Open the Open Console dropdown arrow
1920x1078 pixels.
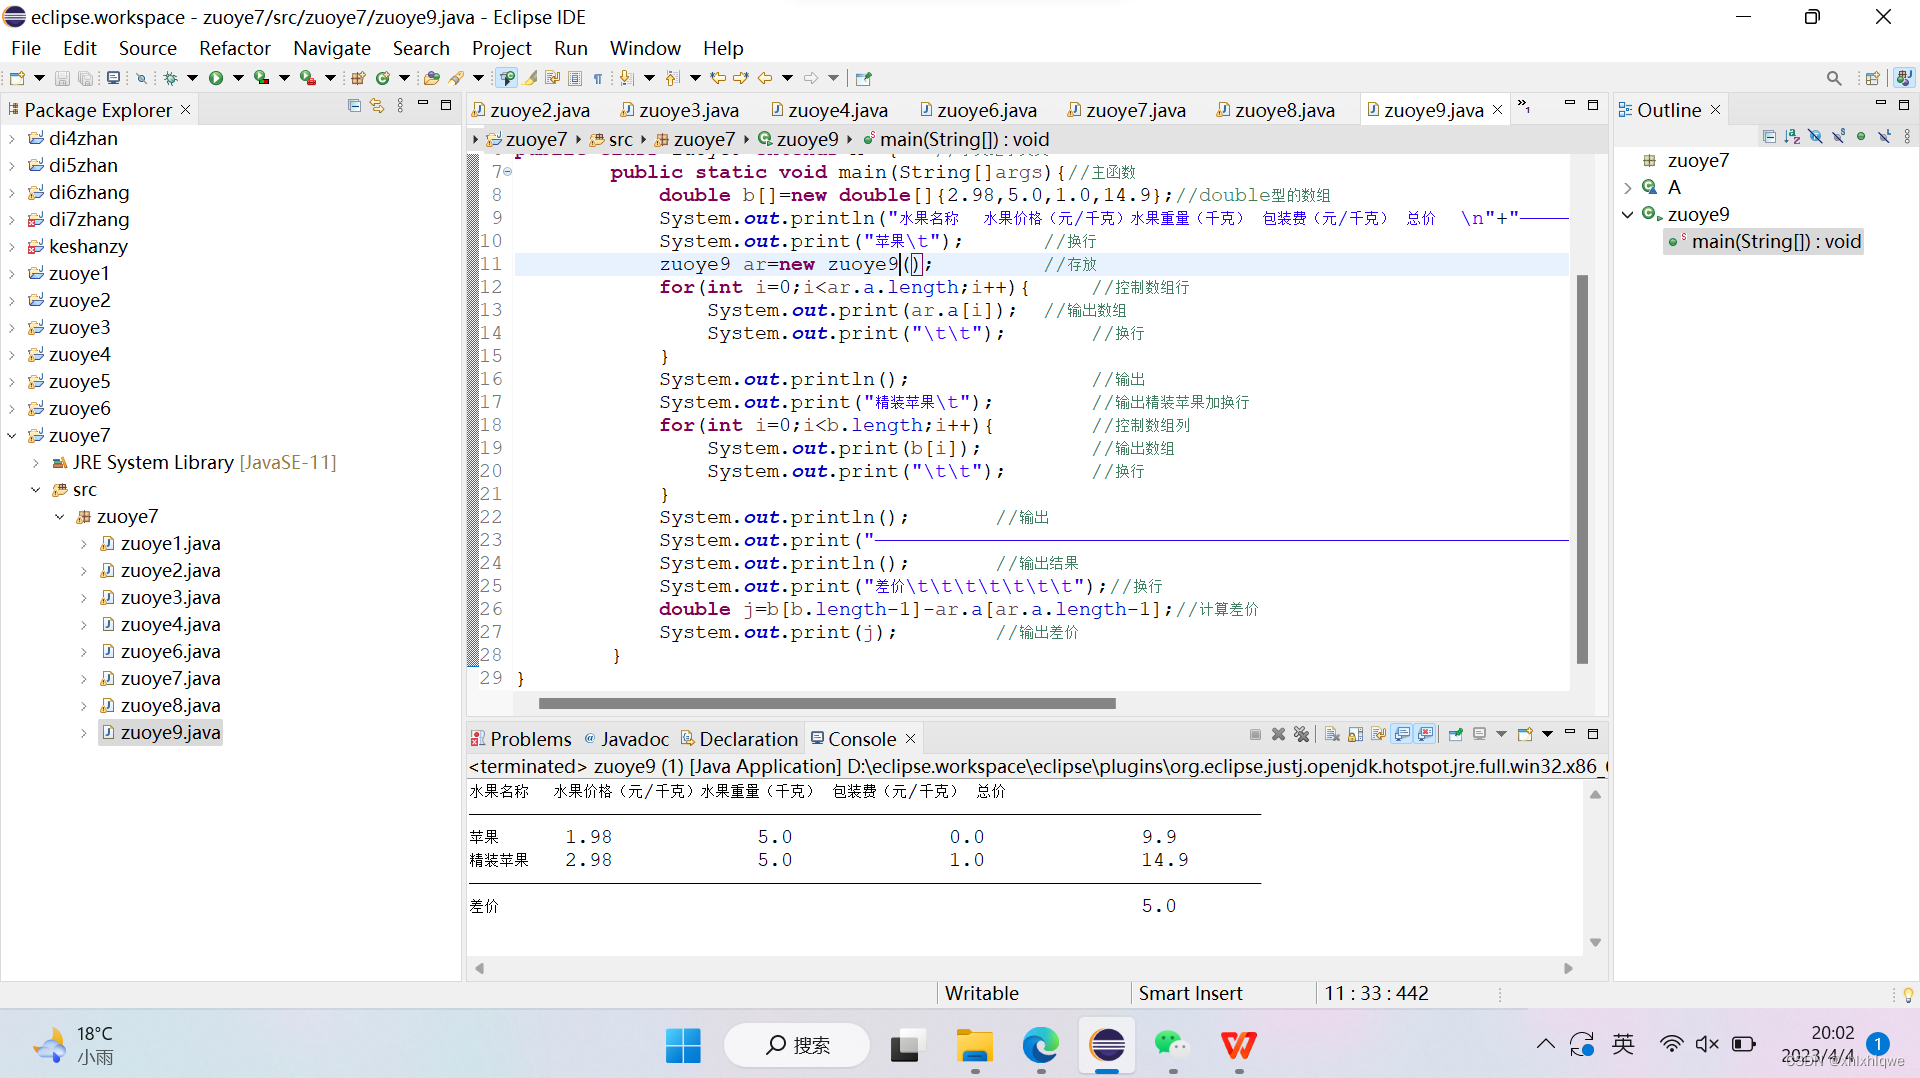pyautogui.click(x=1547, y=735)
